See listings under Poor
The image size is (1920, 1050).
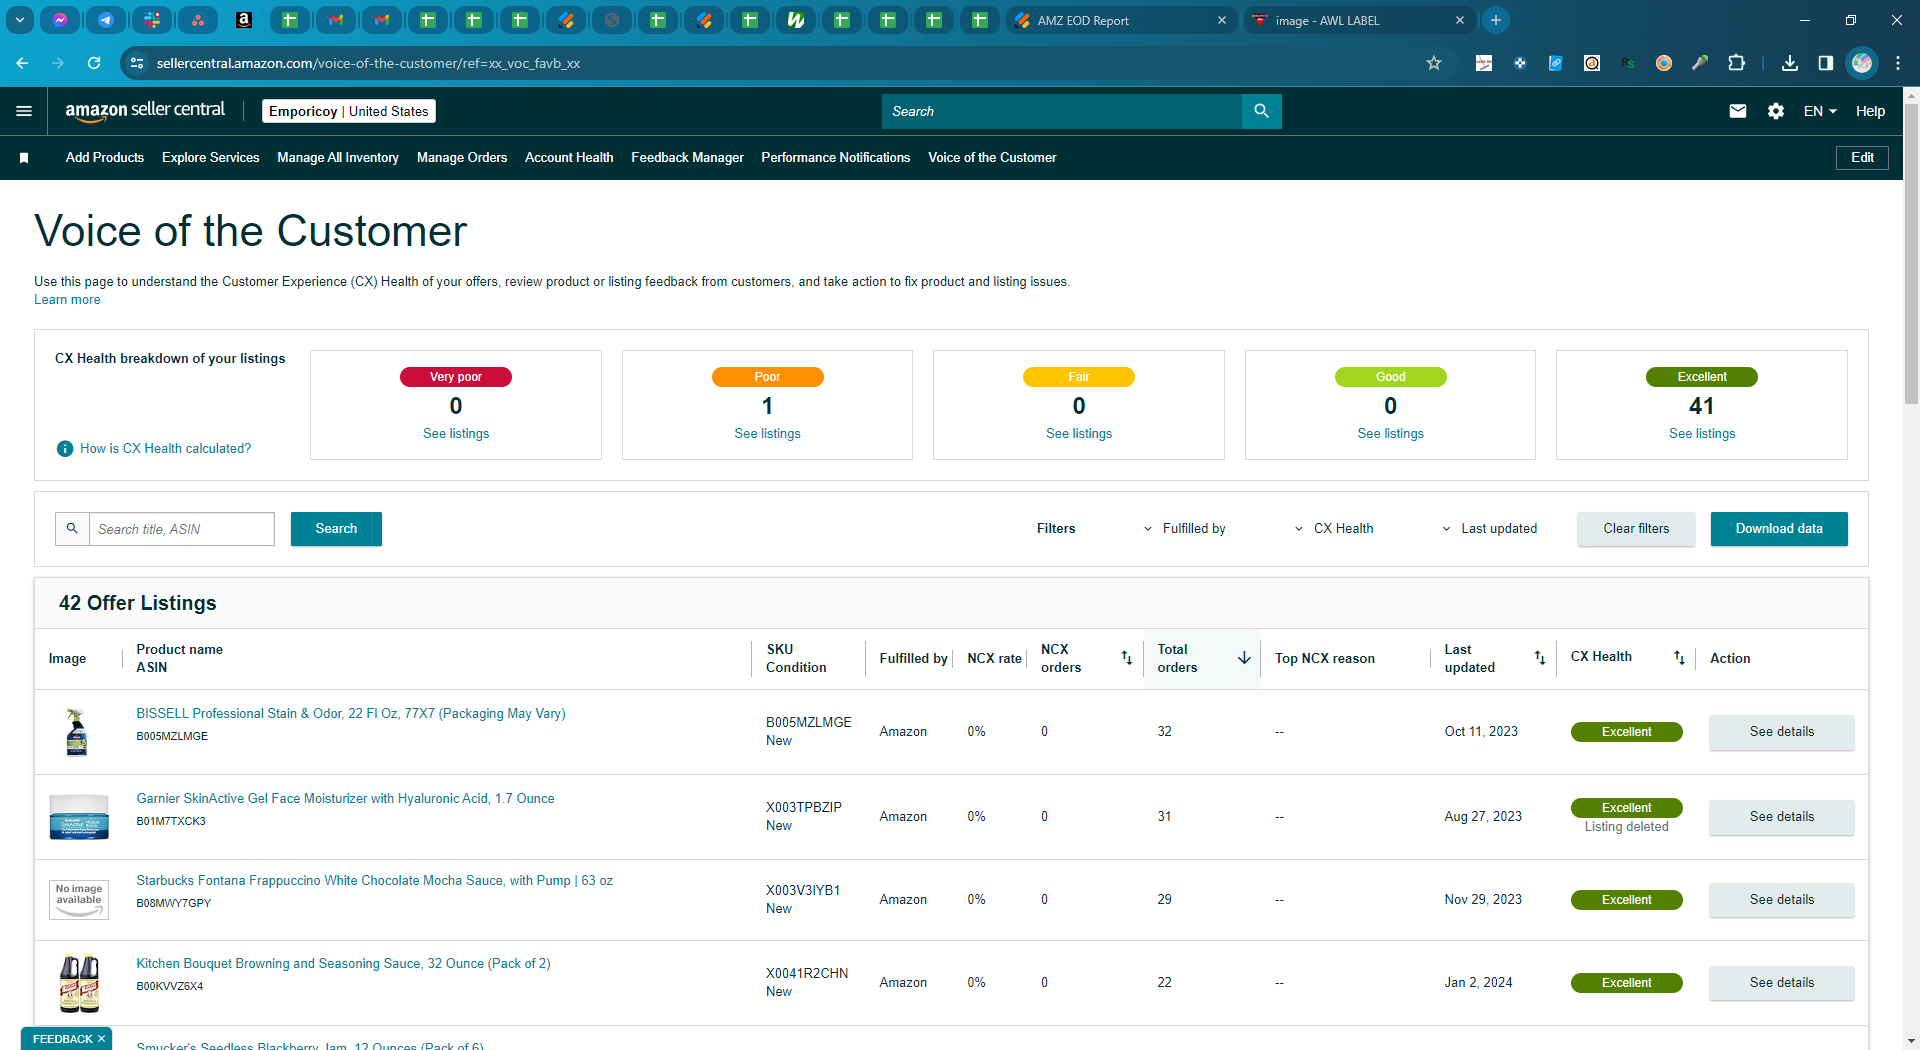click(767, 434)
